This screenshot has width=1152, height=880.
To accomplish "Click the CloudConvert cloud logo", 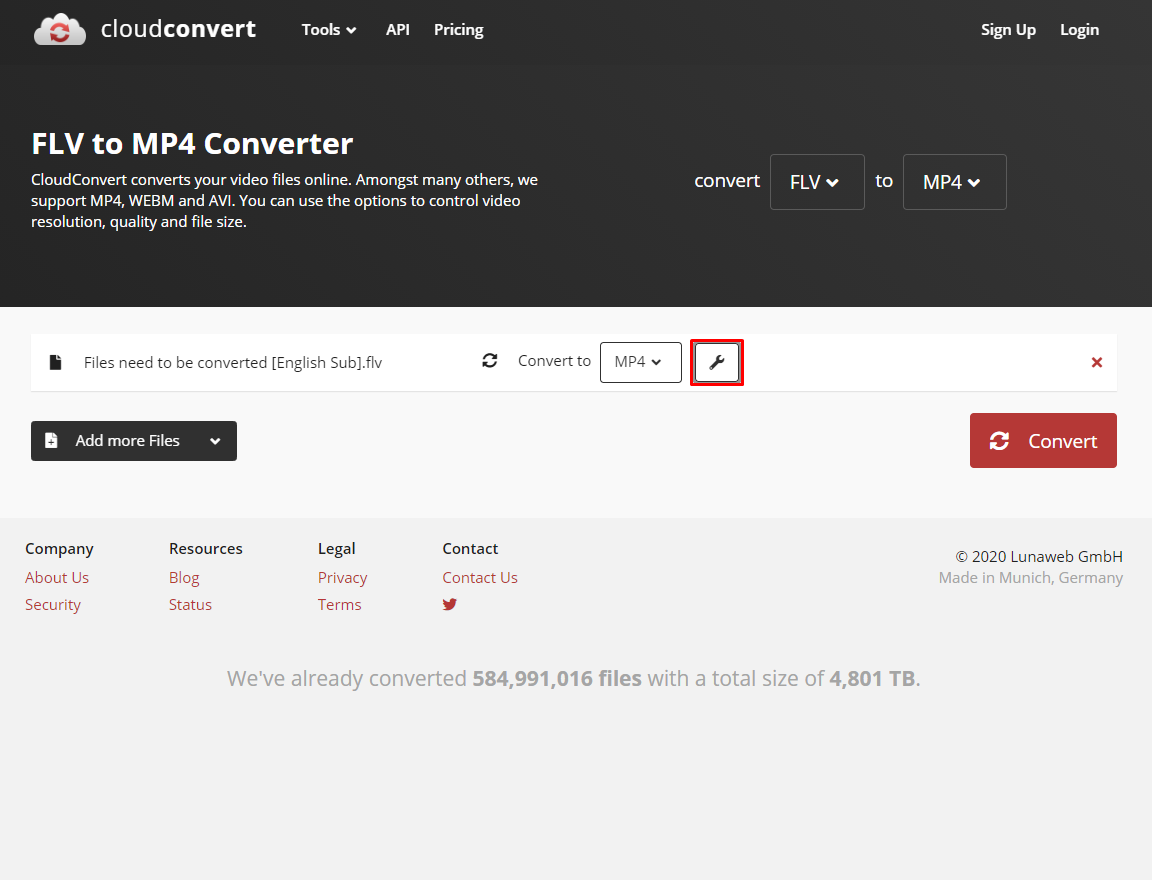I will (60, 29).
